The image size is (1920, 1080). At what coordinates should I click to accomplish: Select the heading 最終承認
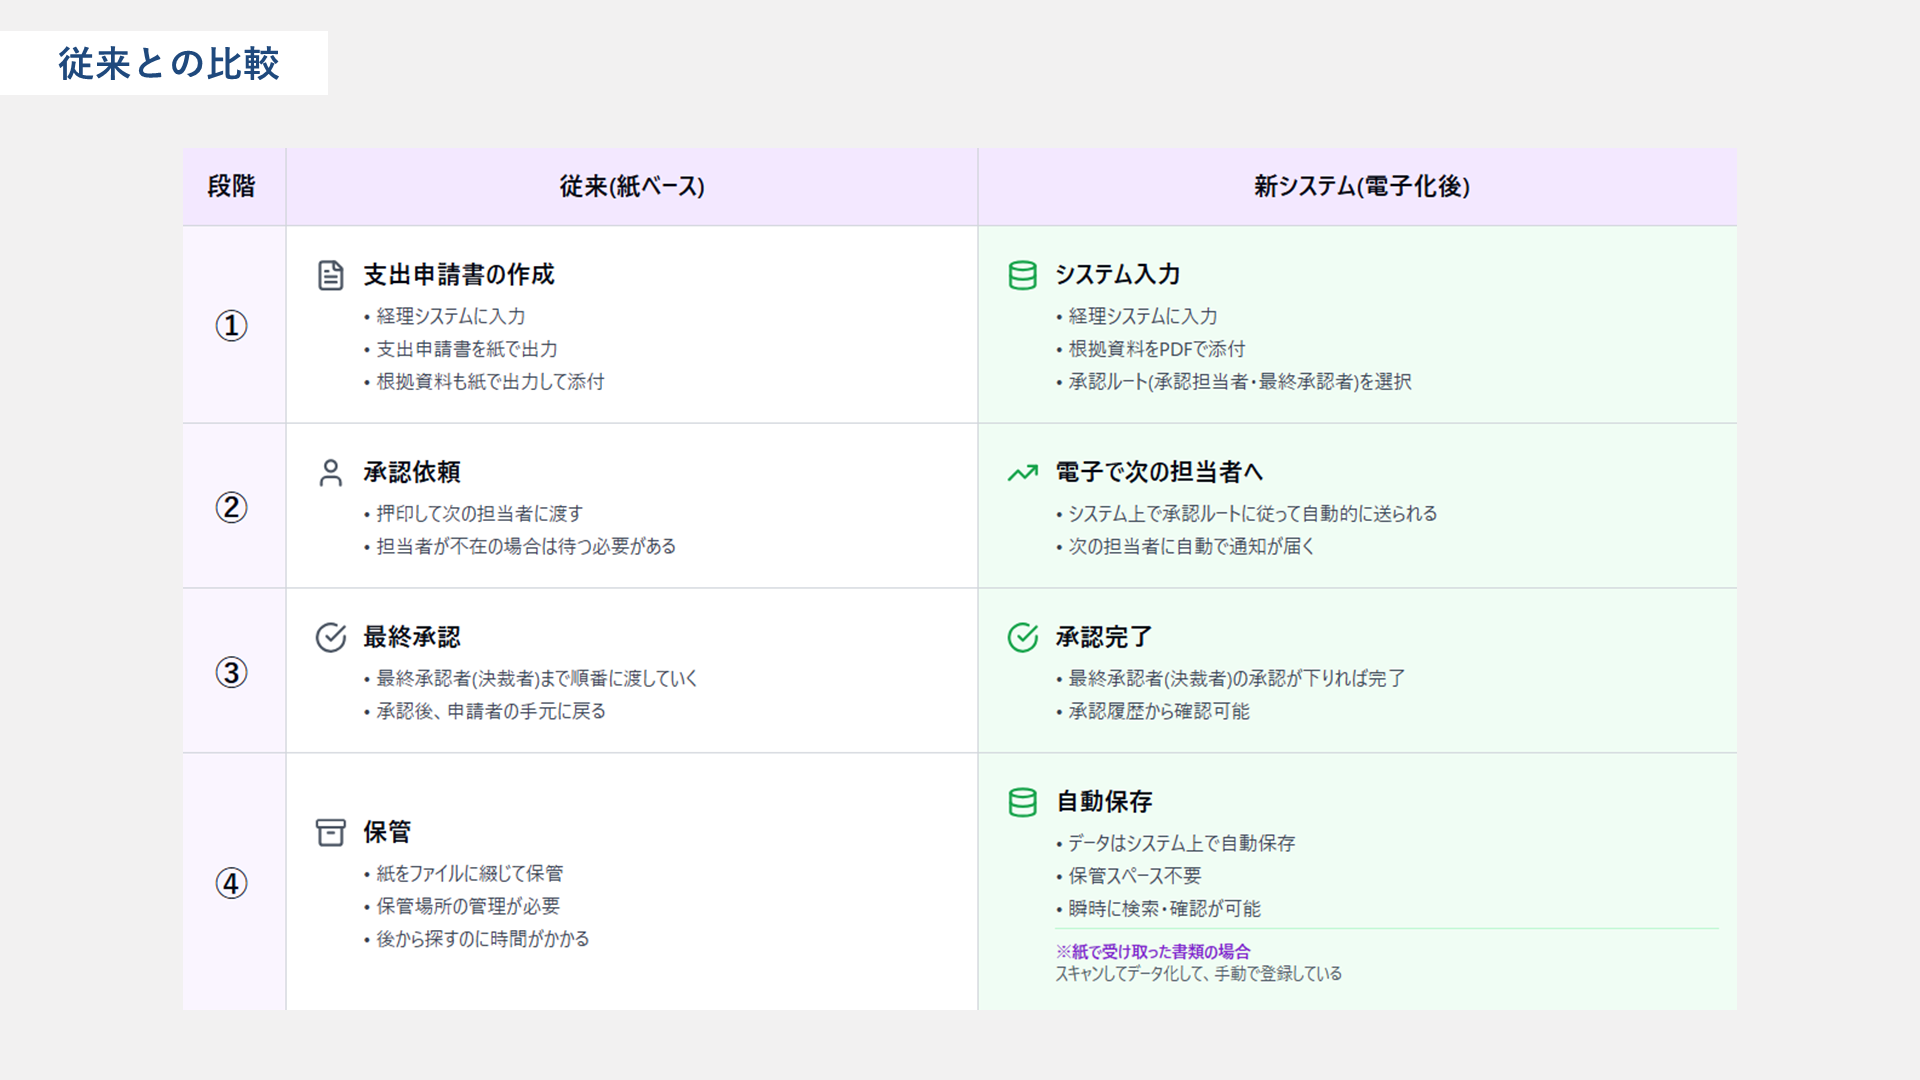tap(412, 637)
